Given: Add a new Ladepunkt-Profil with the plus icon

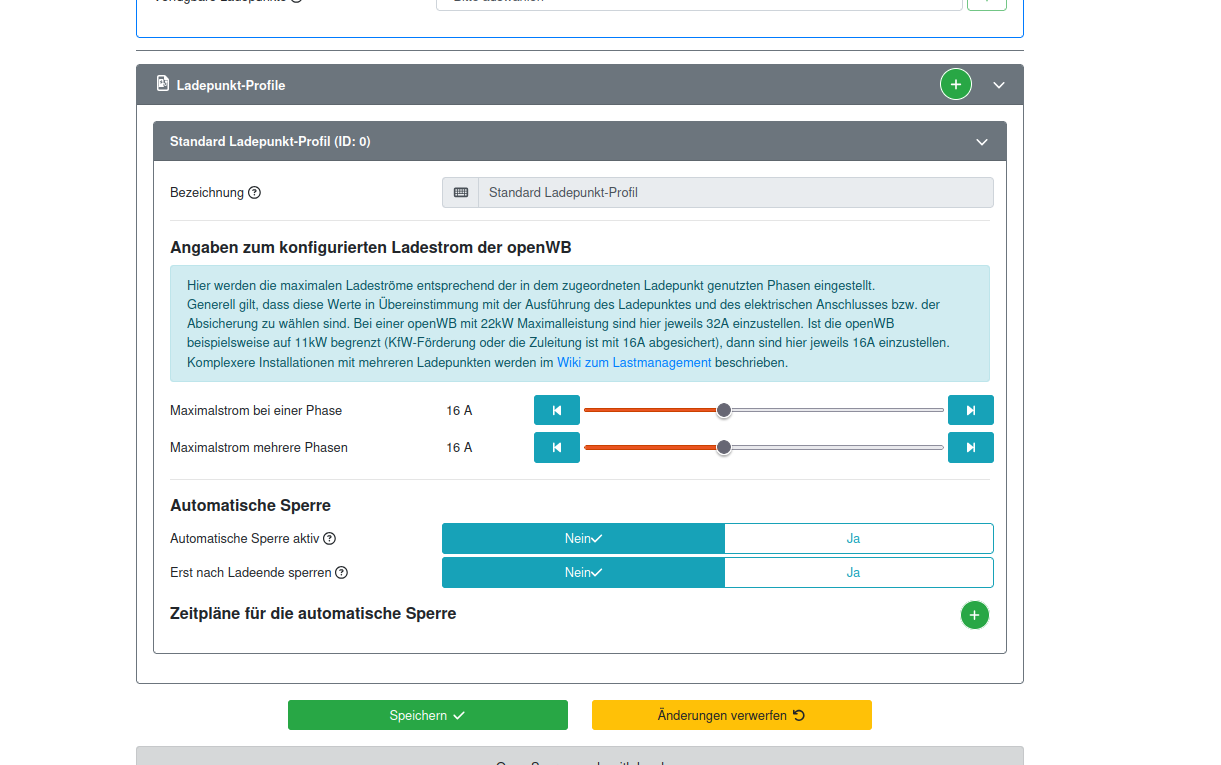Looking at the screenshot, I should pyautogui.click(x=955, y=85).
